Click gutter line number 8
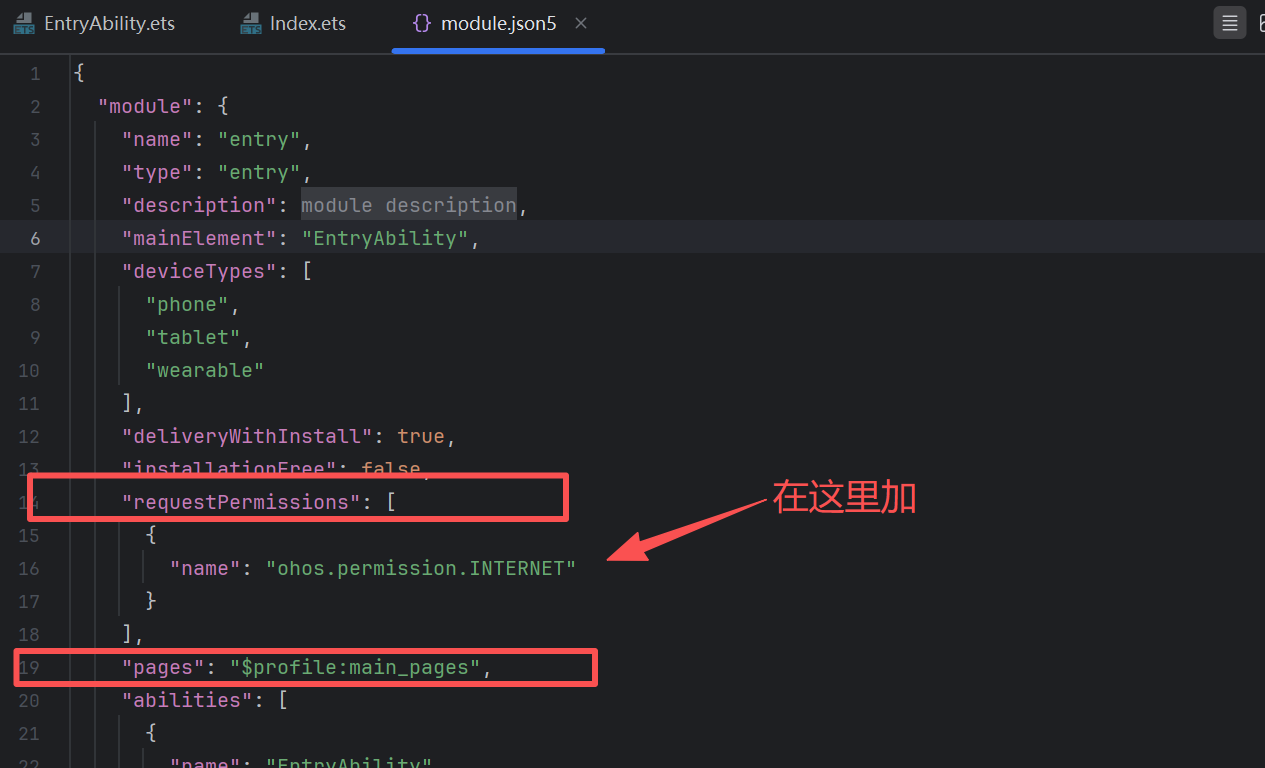Image resolution: width=1265 pixels, height=768 pixels. 35,304
